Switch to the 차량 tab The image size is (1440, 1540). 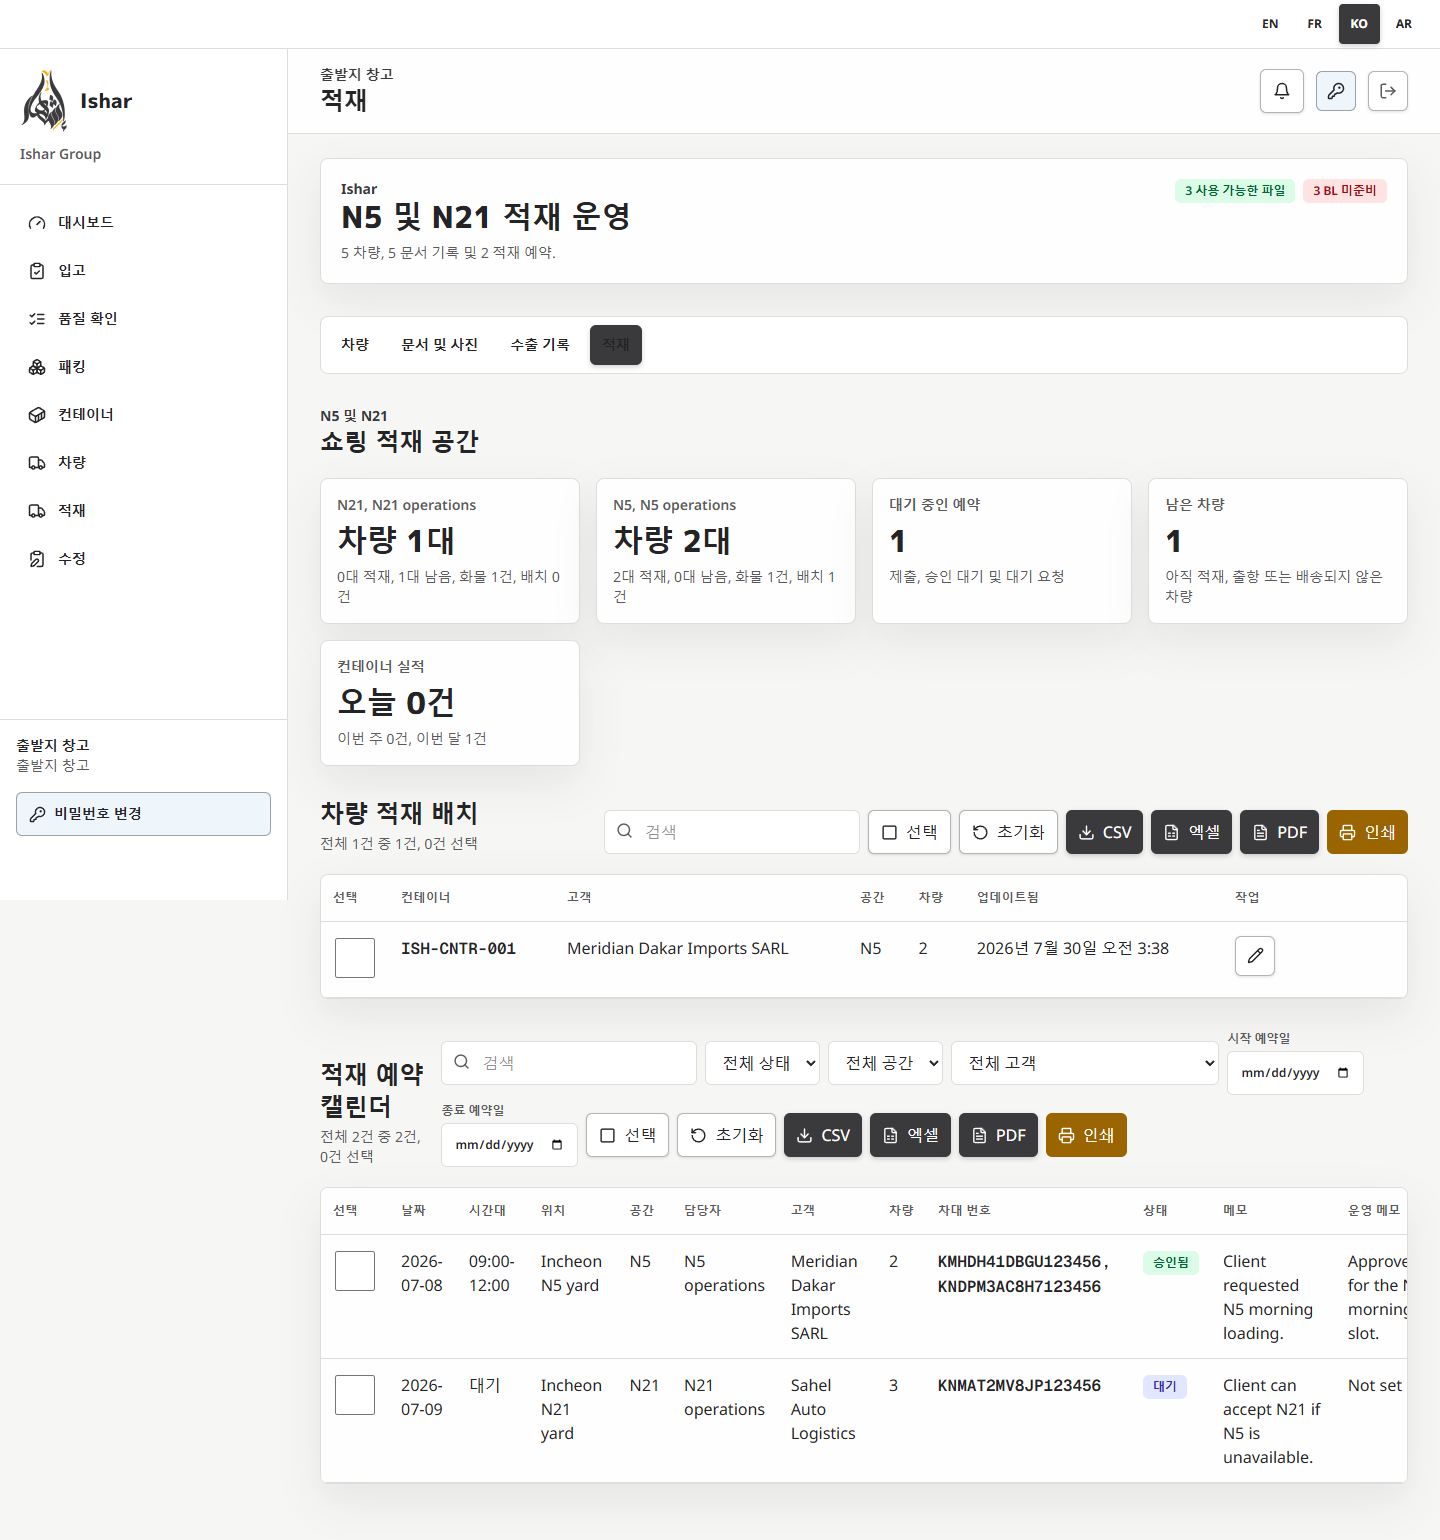[355, 345]
